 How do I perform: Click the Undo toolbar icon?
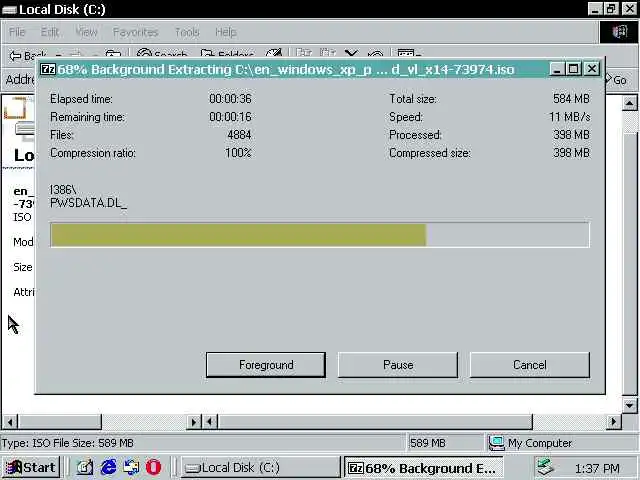376,54
